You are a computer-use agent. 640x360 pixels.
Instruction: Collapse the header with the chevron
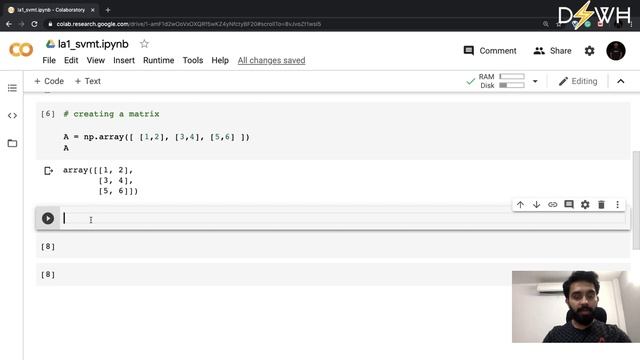pyautogui.click(x=620, y=81)
